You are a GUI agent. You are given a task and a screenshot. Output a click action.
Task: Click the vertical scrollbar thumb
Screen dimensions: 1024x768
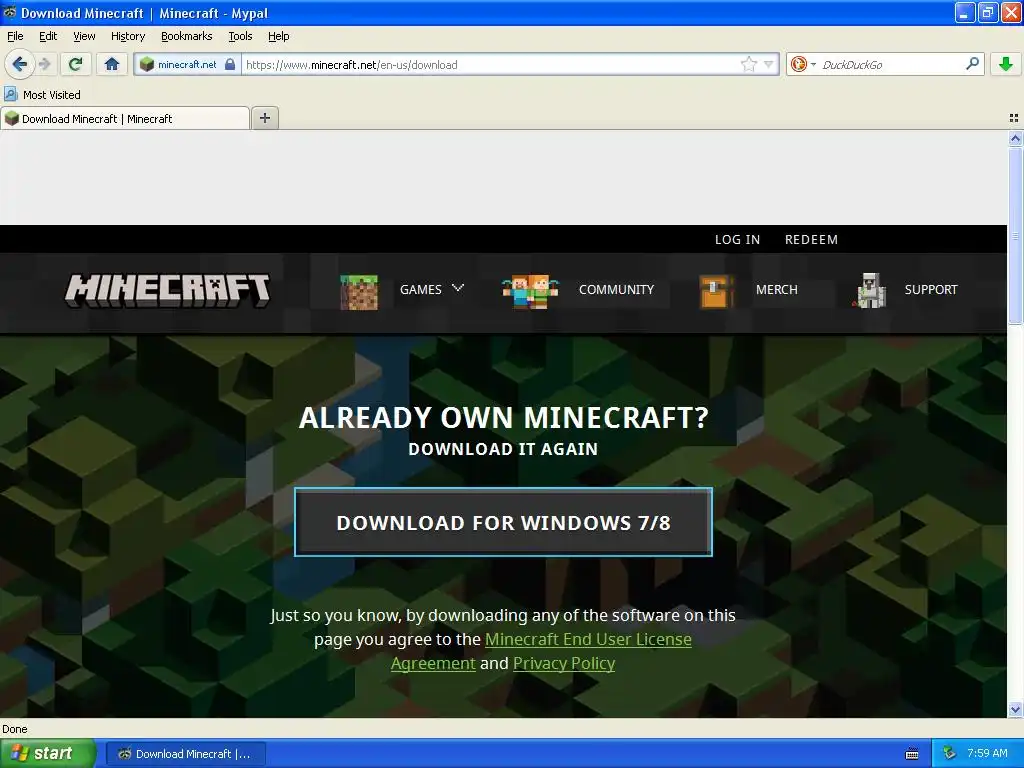tap(1015, 235)
